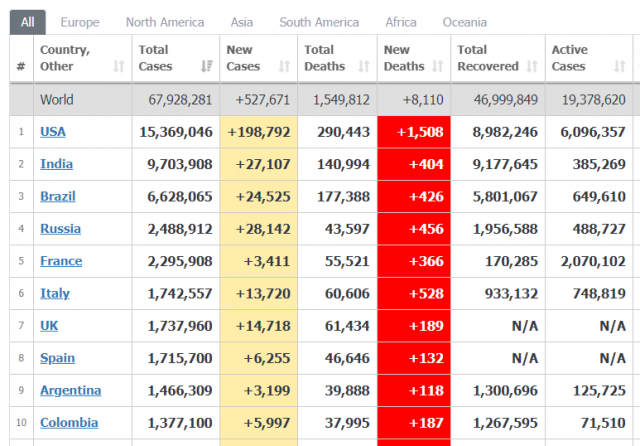640x446 pixels.
Task: Open the India country link
Action: [x=56, y=164]
